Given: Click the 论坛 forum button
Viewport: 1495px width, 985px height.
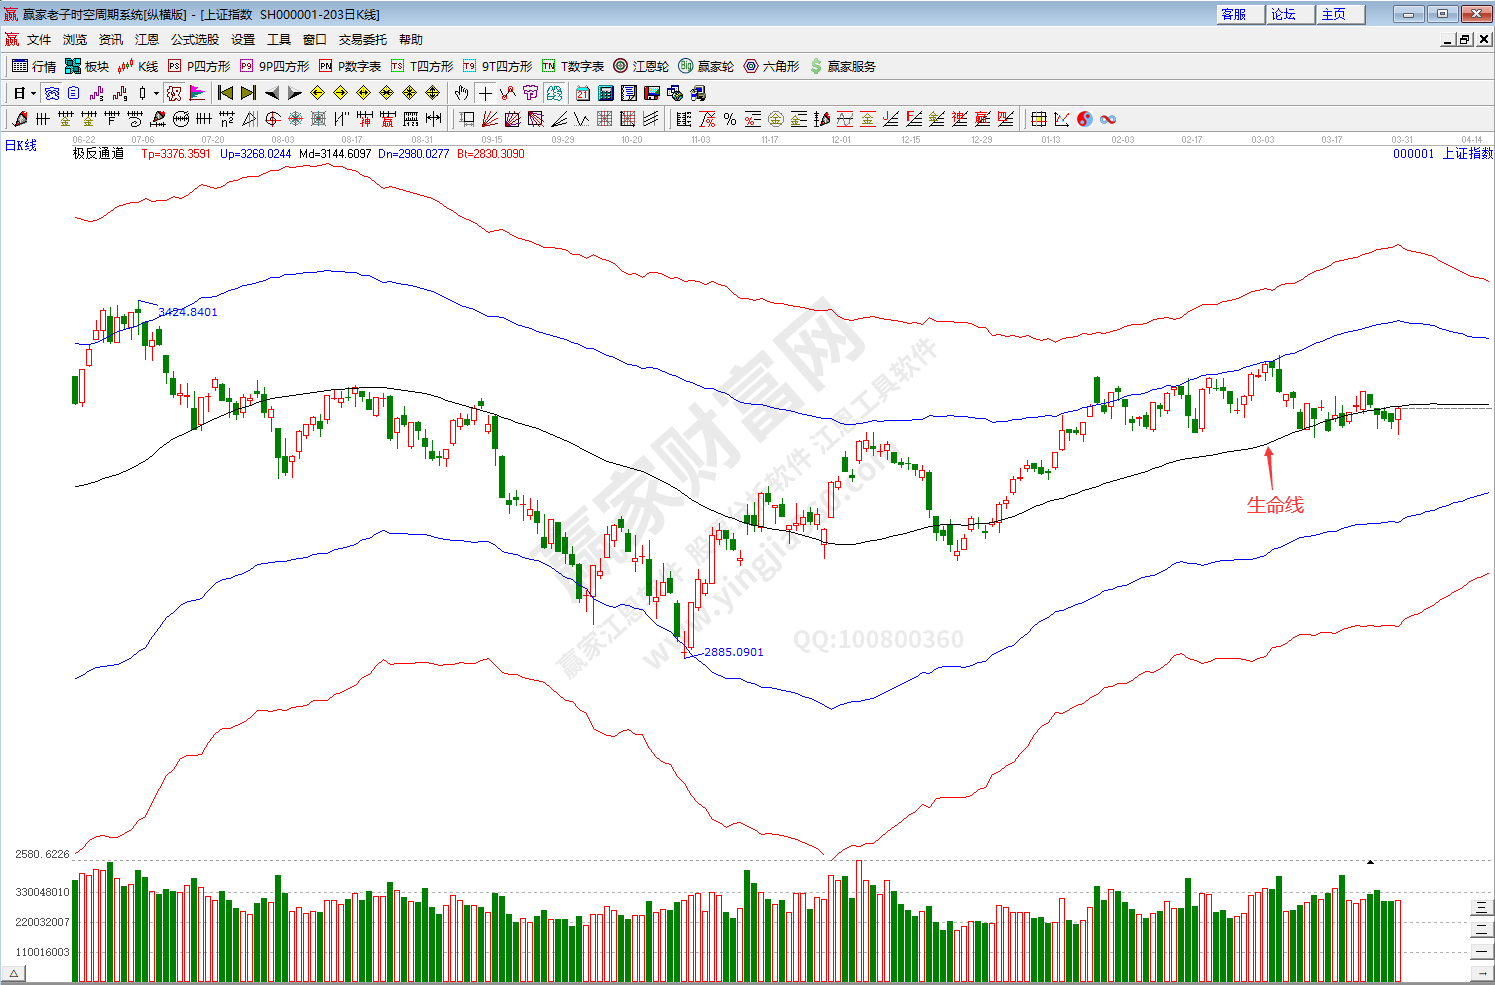Looking at the screenshot, I should click(1283, 14).
